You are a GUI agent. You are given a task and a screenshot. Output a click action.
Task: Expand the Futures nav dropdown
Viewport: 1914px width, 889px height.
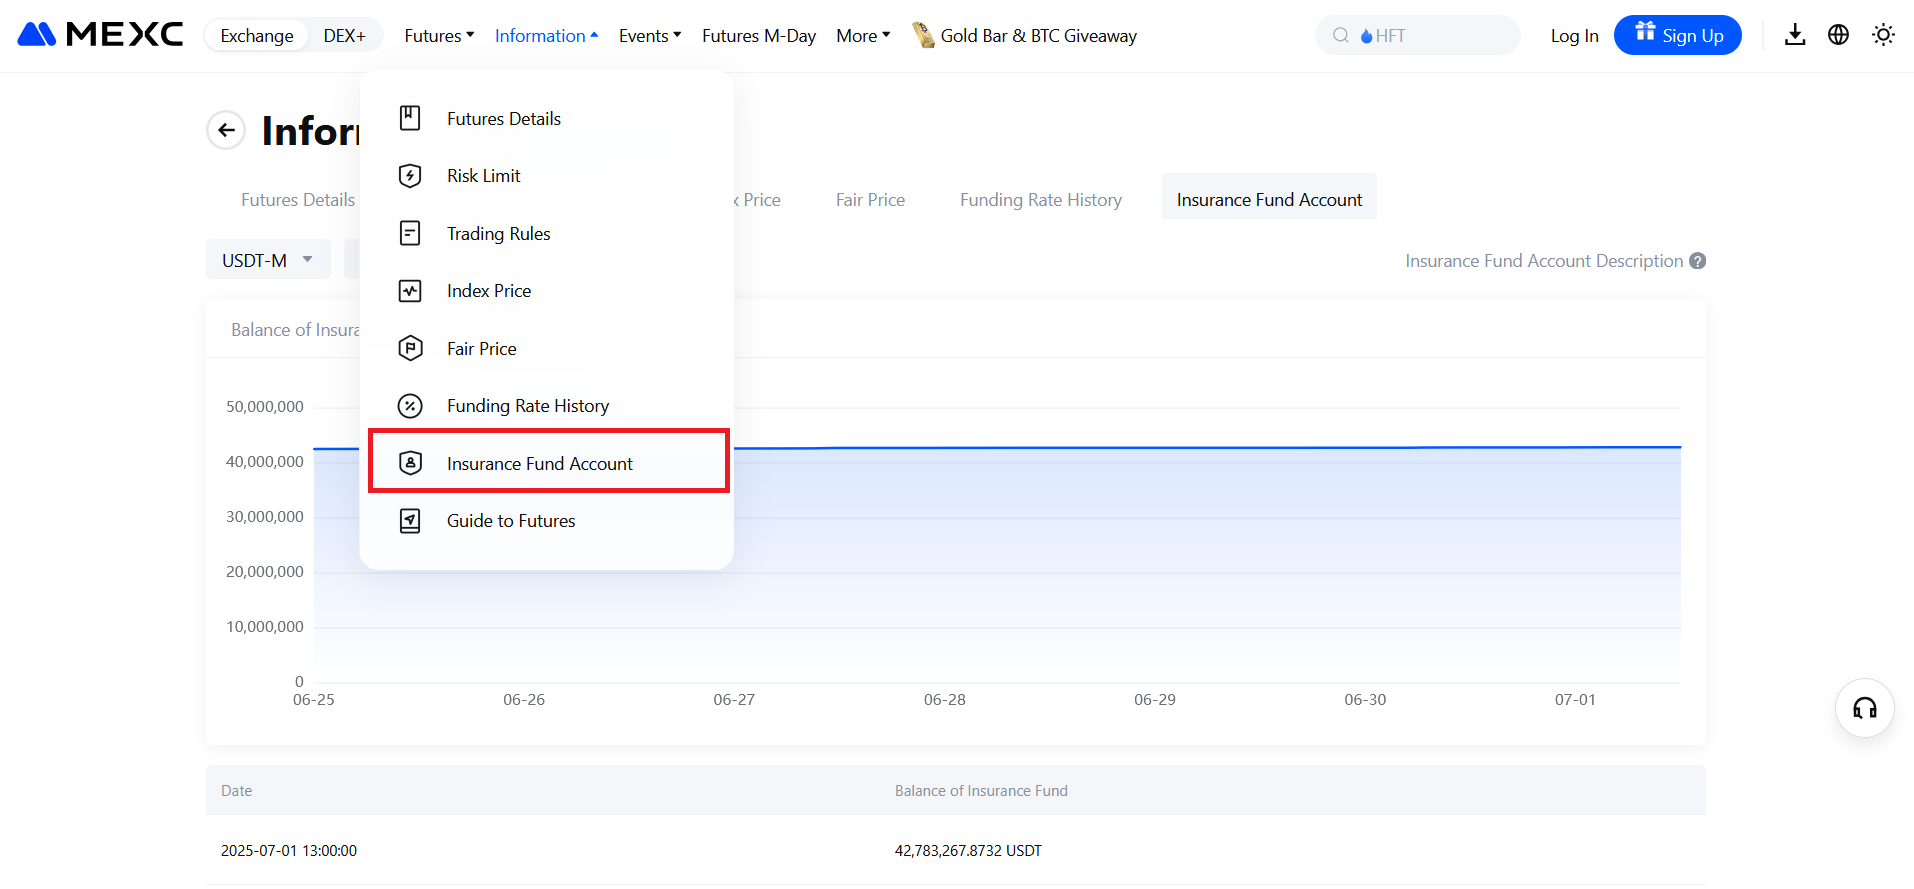[439, 36]
